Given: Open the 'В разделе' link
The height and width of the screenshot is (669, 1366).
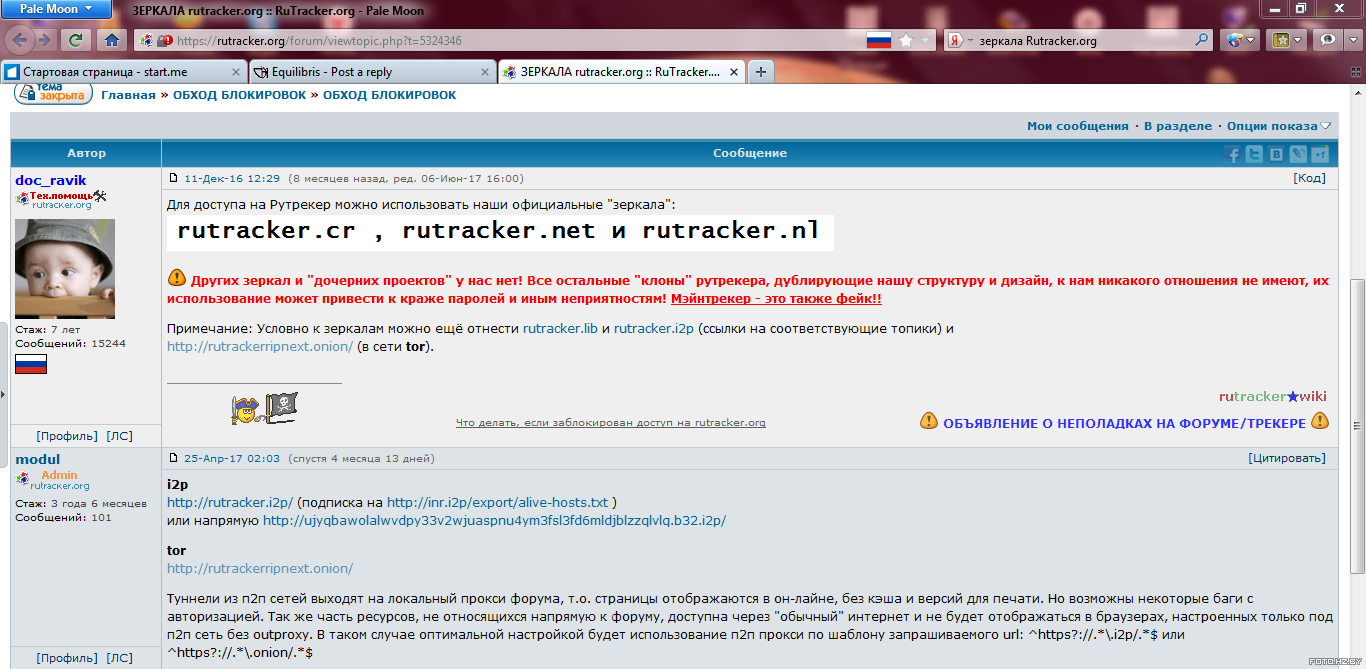Looking at the screenshot, I should pos(1177,126).
